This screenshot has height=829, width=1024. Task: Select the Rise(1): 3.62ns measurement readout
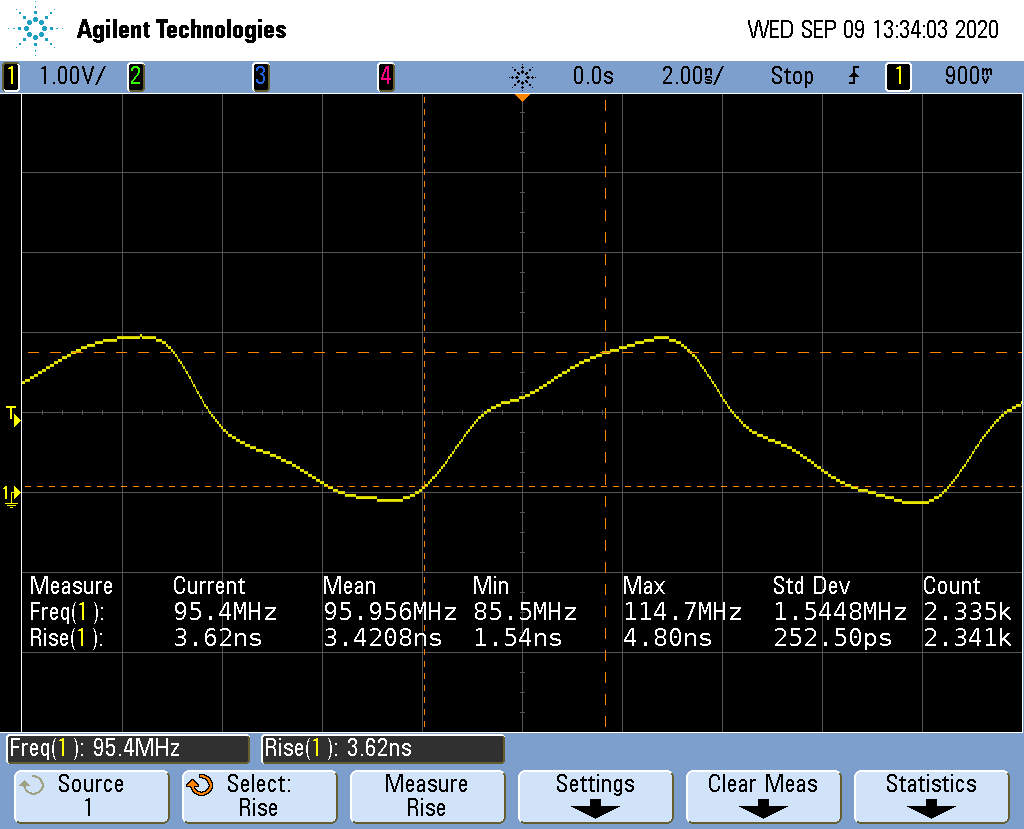[383, 748]
